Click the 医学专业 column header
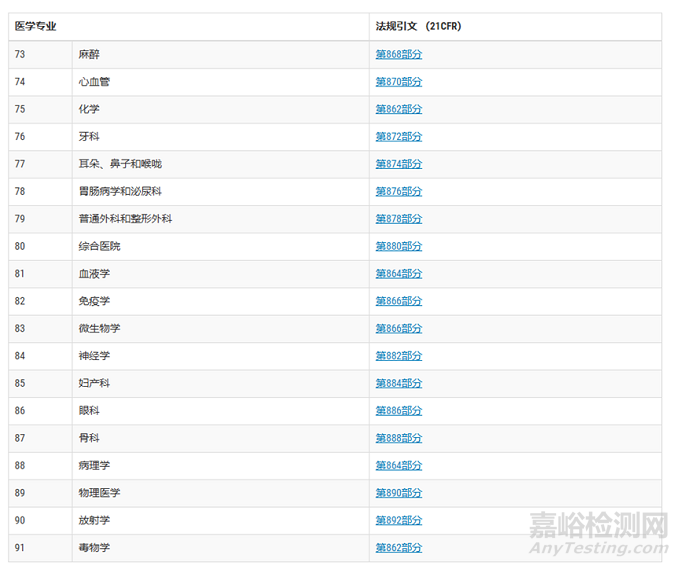The height and width of the screenshot is (566, 680). (x=35, y=26)
